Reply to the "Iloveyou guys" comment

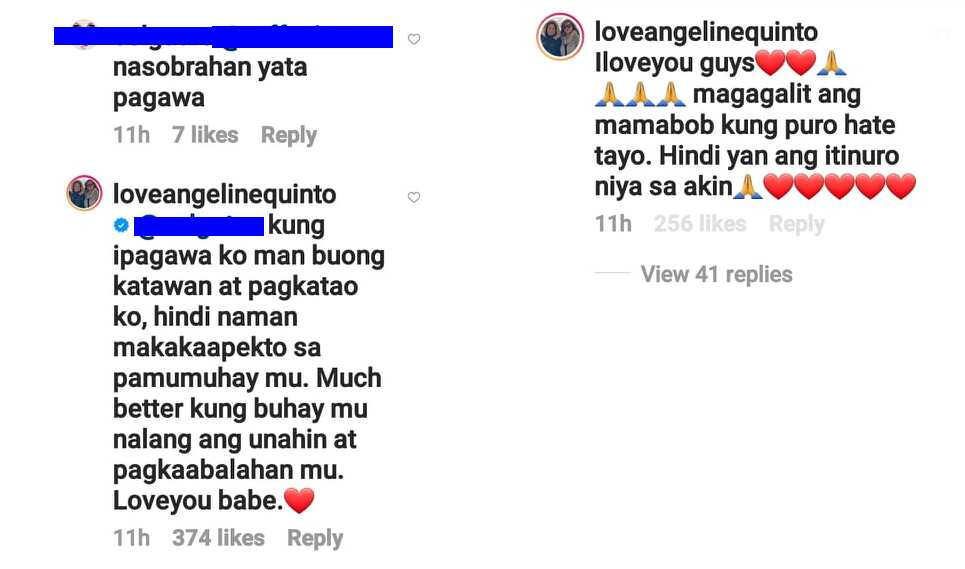(796, 224)
